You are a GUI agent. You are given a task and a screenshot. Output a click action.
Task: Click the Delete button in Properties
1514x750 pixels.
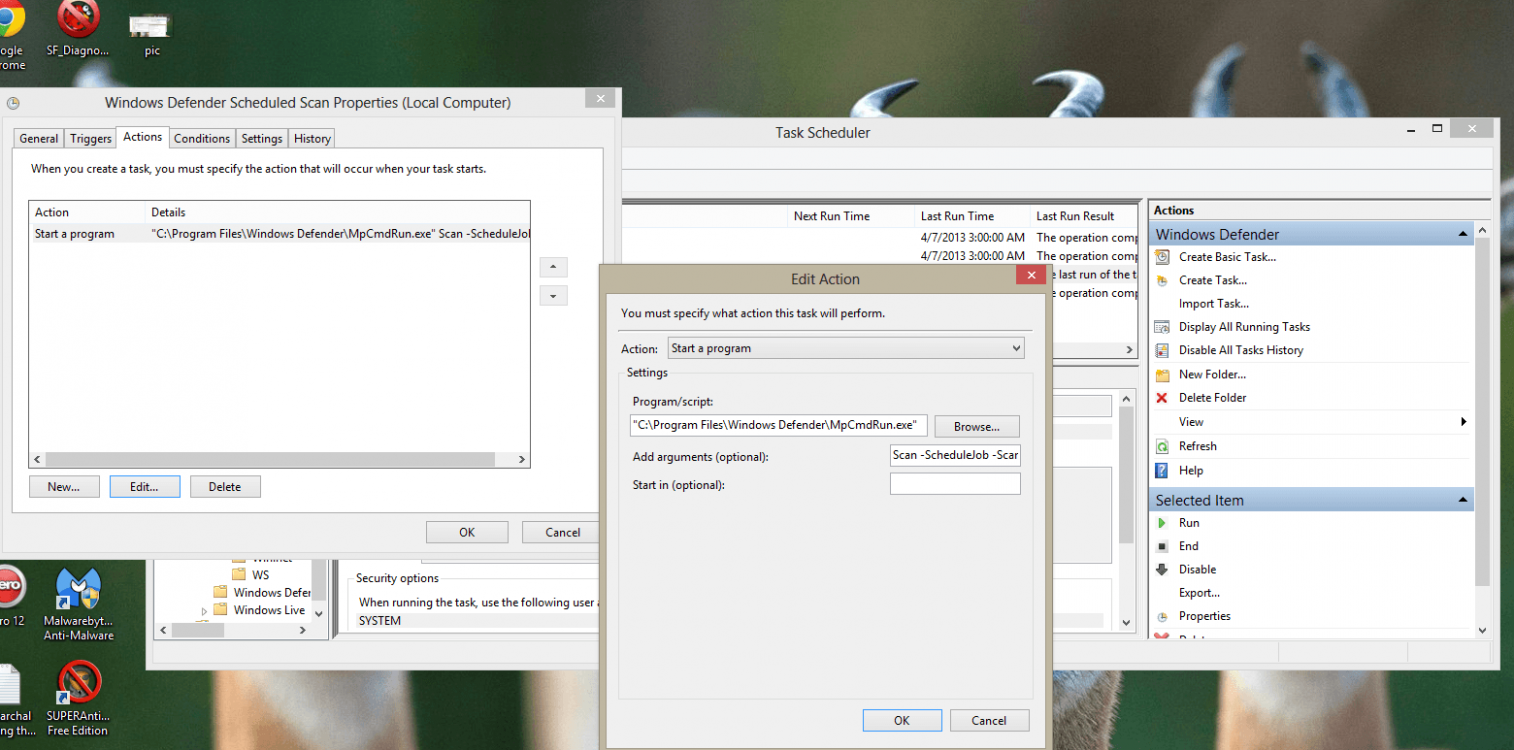coord(225,487)
